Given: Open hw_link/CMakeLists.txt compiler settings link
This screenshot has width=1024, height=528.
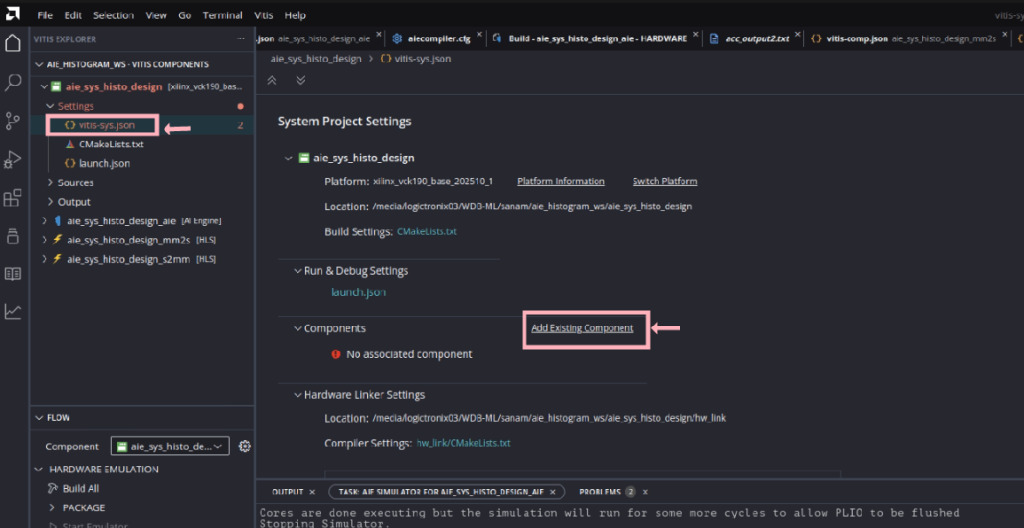Looking at the screenshot, I should pyautogui.click(x=463, y=443).
